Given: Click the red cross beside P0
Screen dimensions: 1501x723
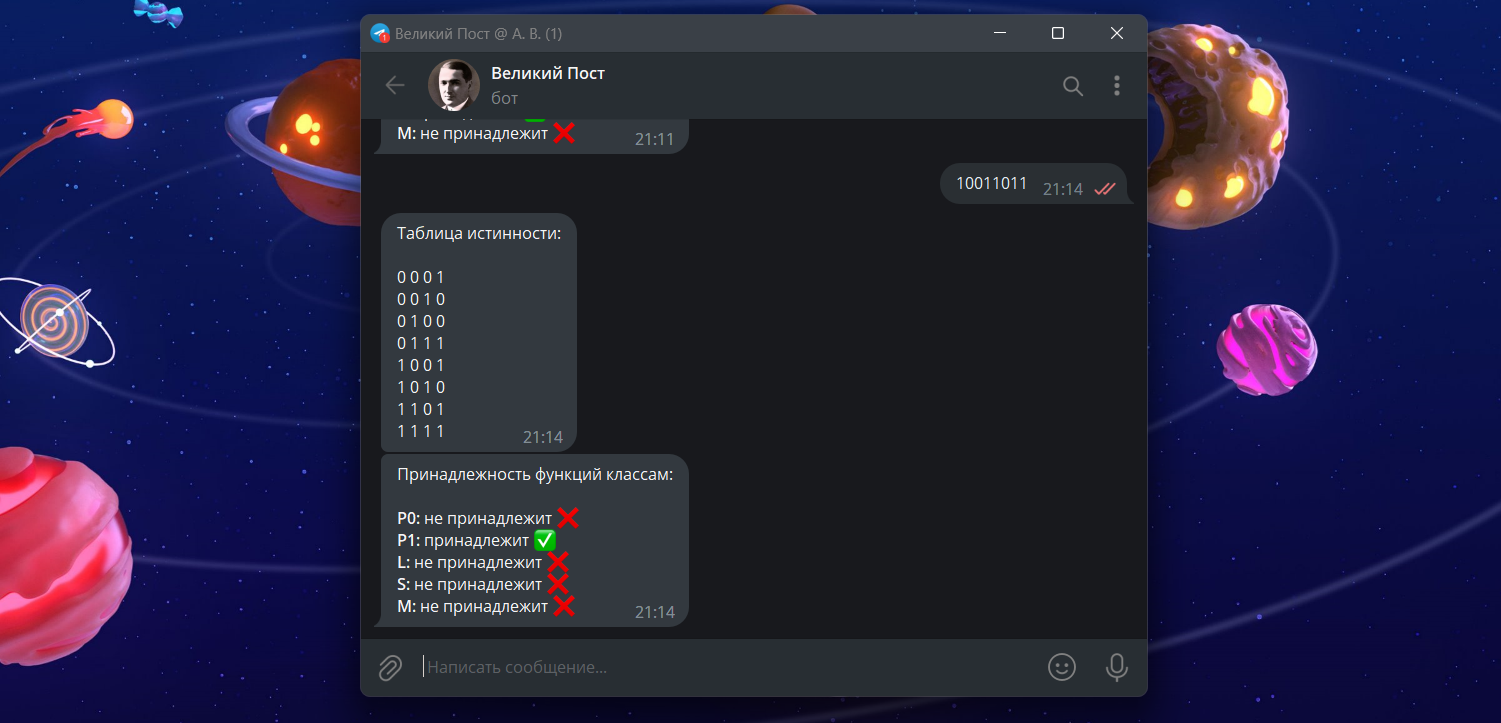Looking at the screenshot, I should click(x=568, y=518).
